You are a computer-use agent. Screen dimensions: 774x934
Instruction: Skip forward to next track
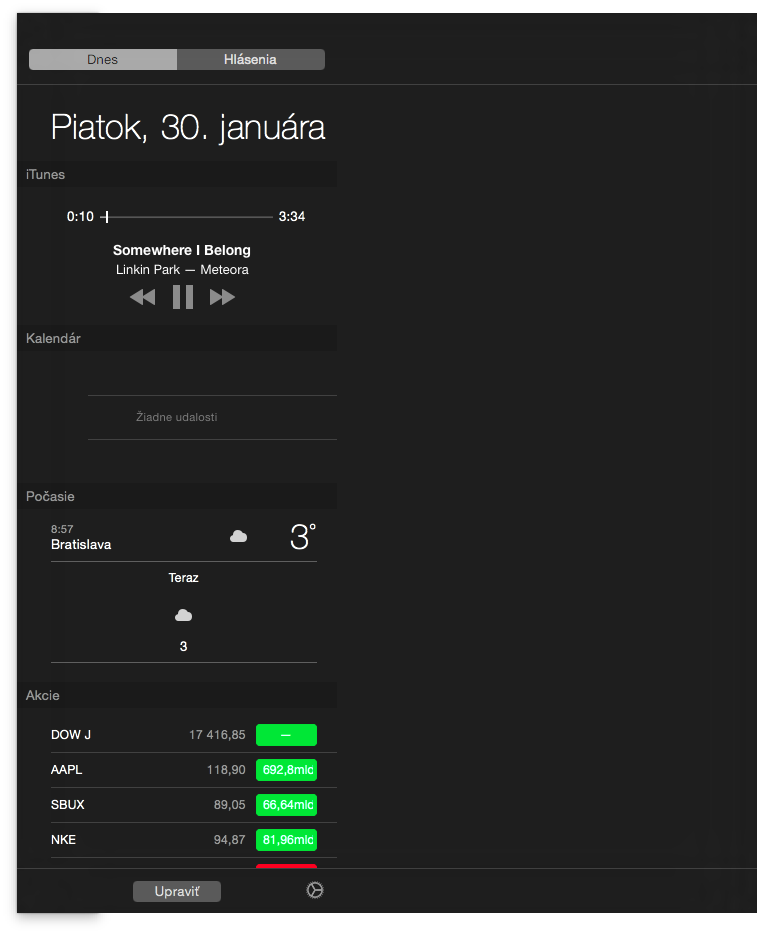coord(222,297)
